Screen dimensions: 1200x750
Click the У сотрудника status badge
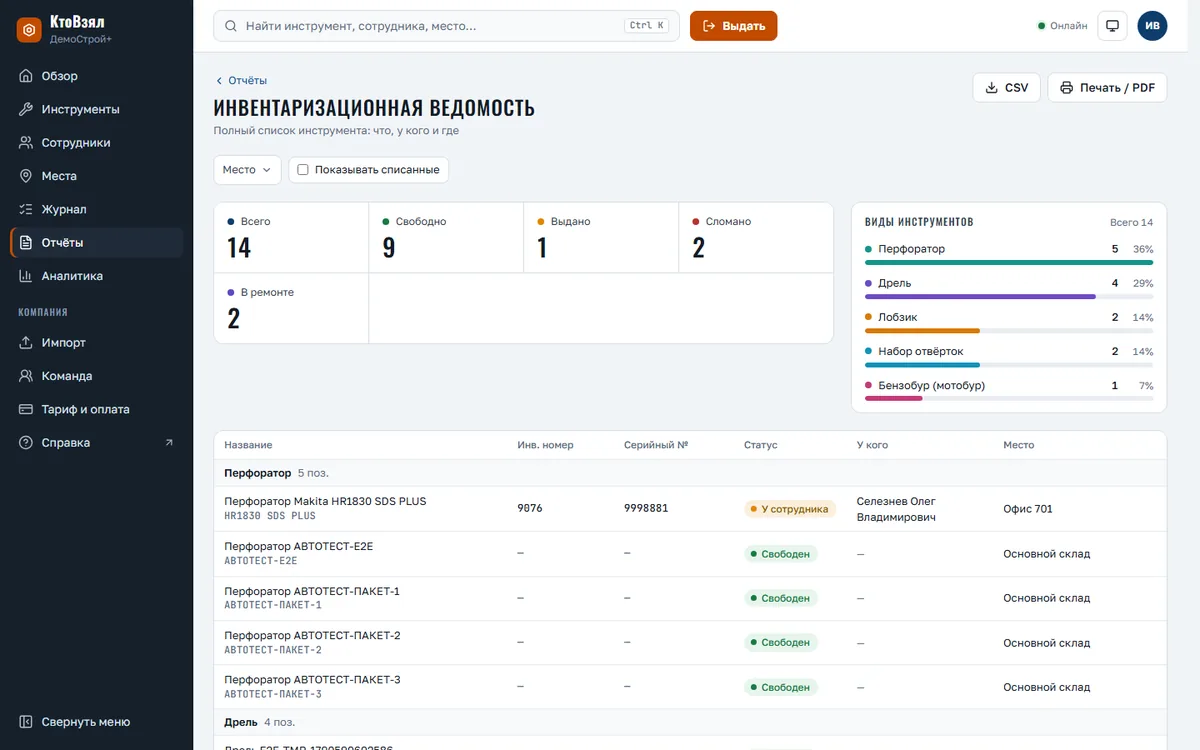coord(789,509)
